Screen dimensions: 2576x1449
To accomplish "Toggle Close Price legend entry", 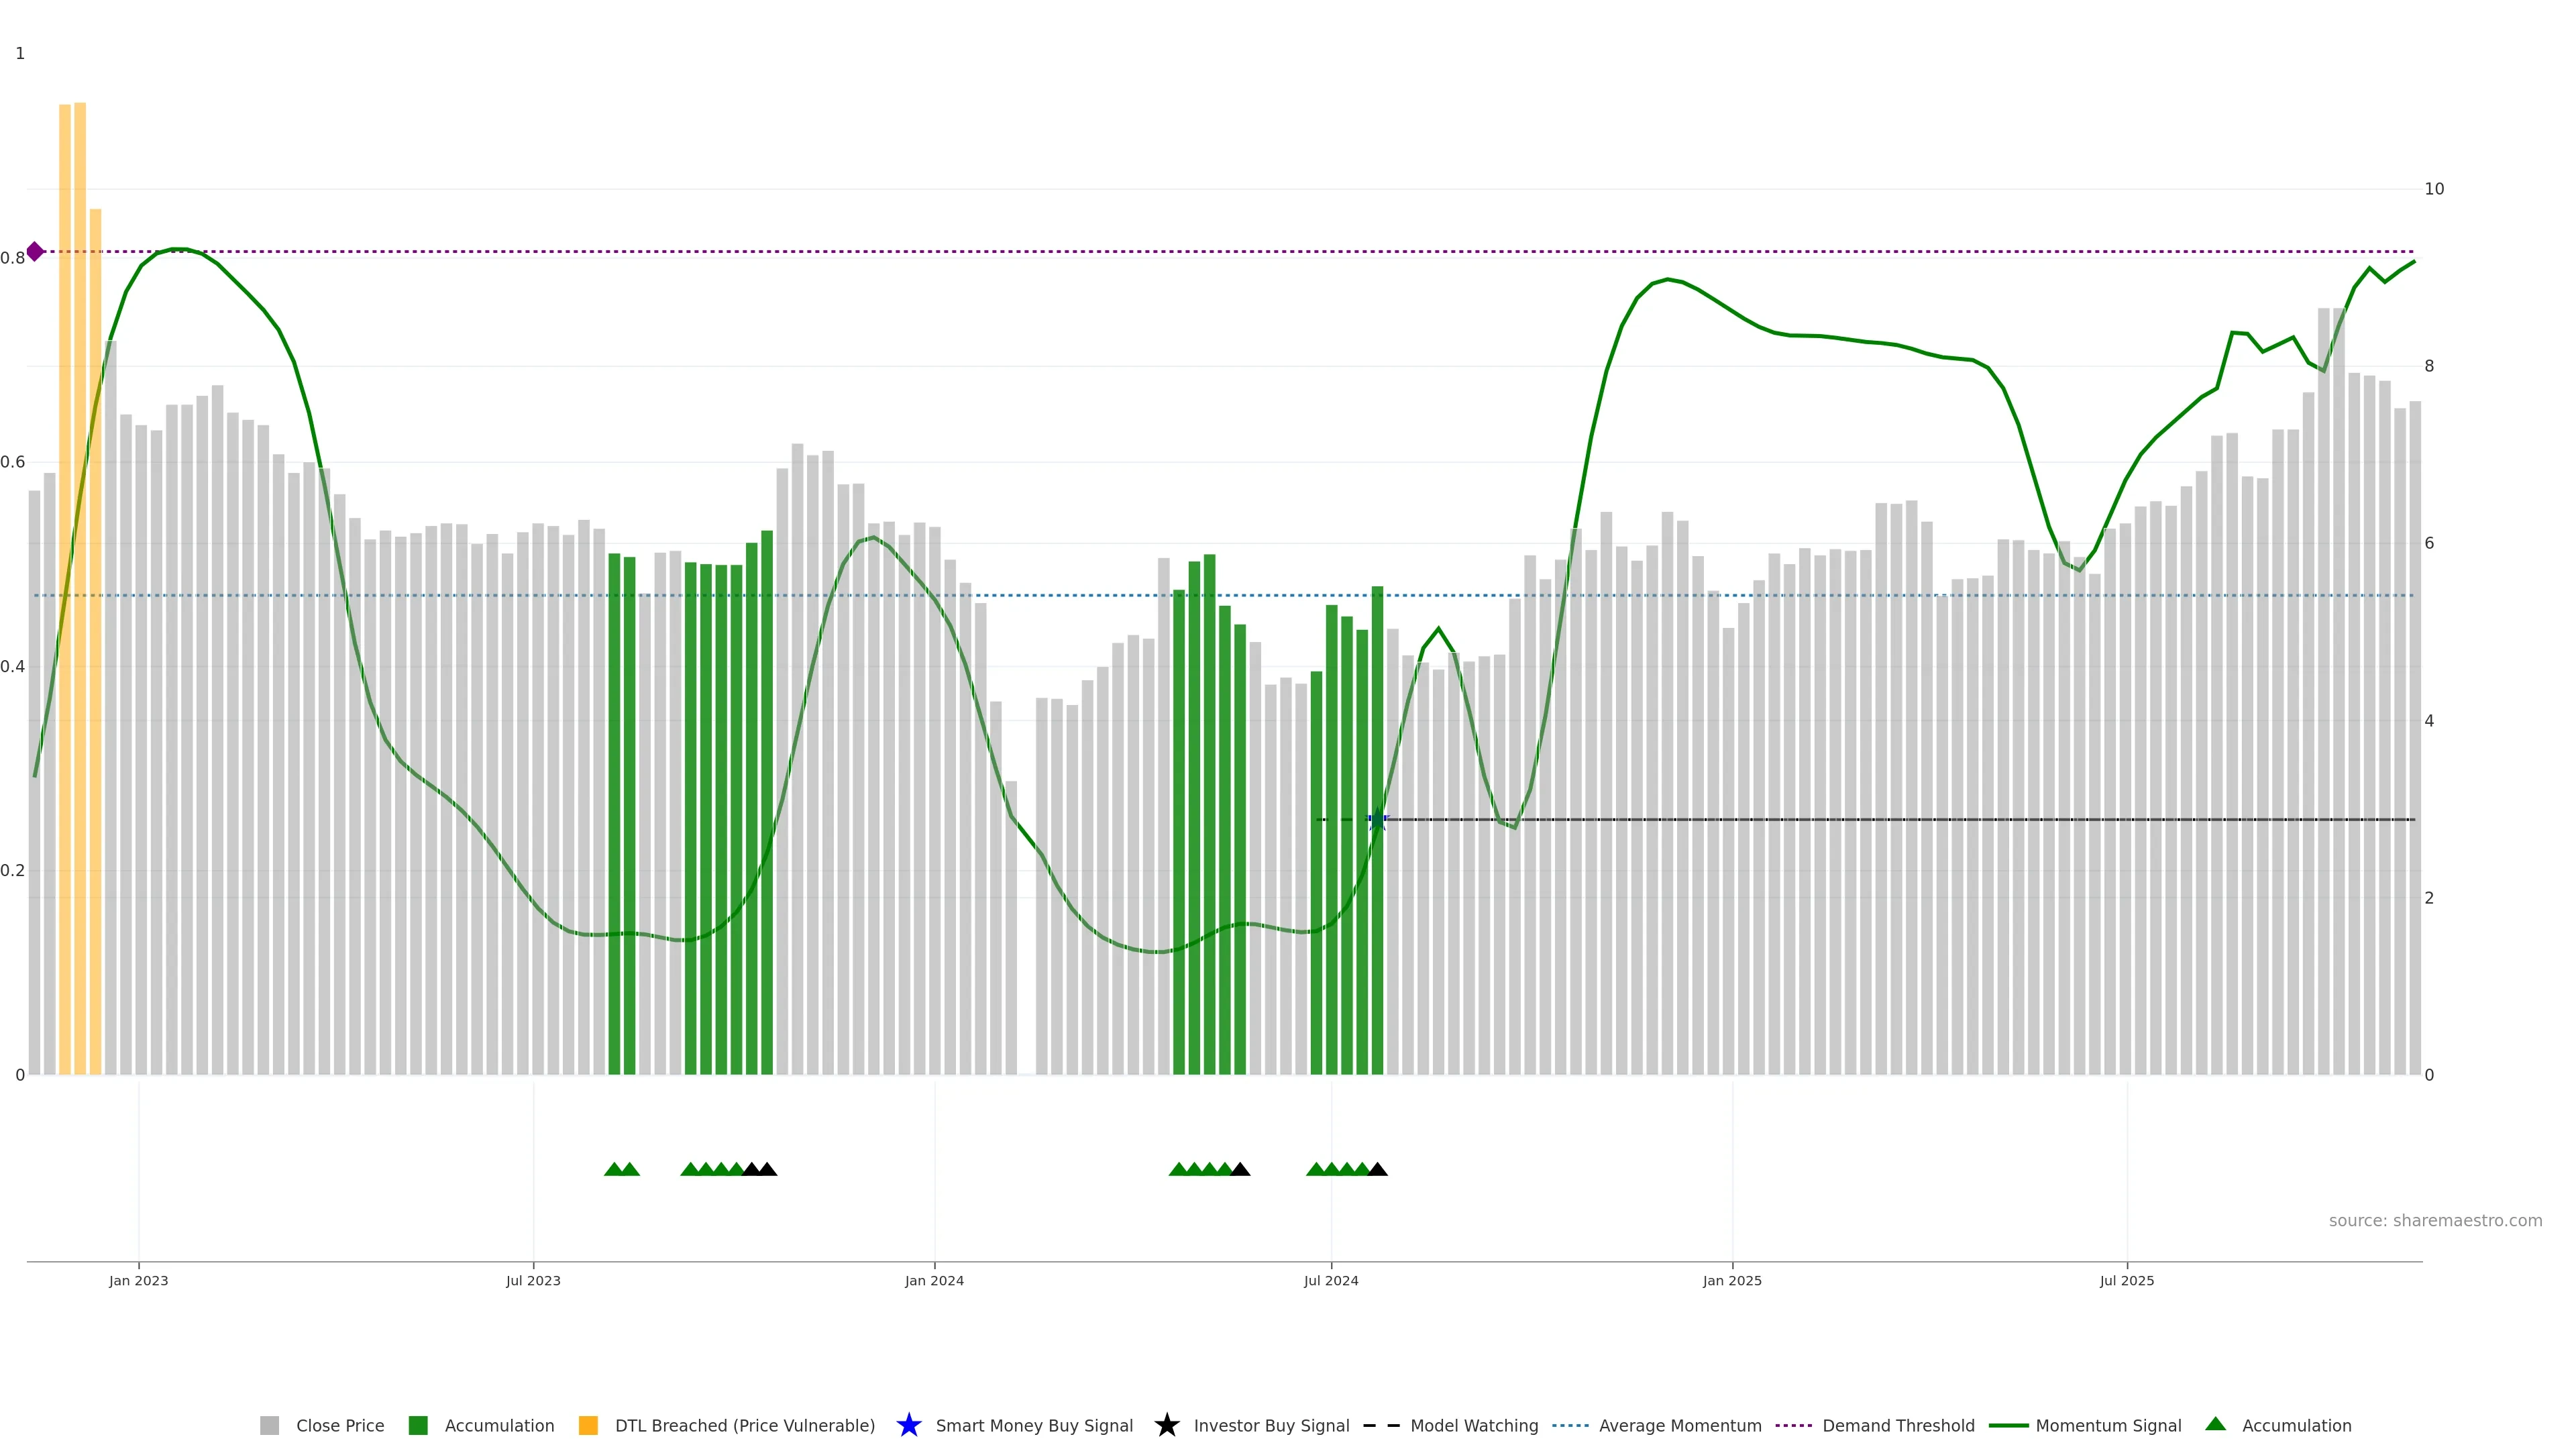I will coord(339,1425).
